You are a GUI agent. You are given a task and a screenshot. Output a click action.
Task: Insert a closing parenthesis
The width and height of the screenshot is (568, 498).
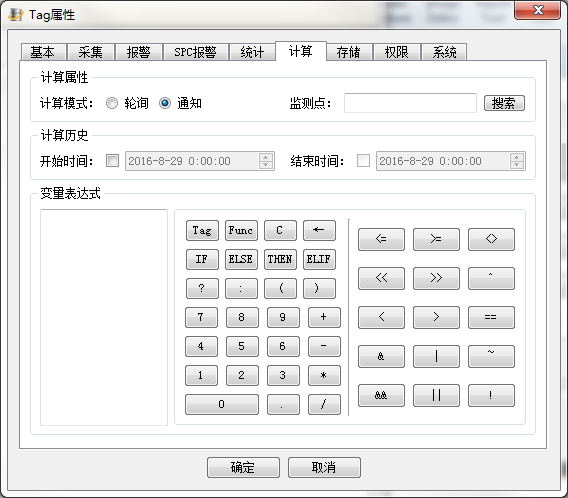[x=319, y=288]
